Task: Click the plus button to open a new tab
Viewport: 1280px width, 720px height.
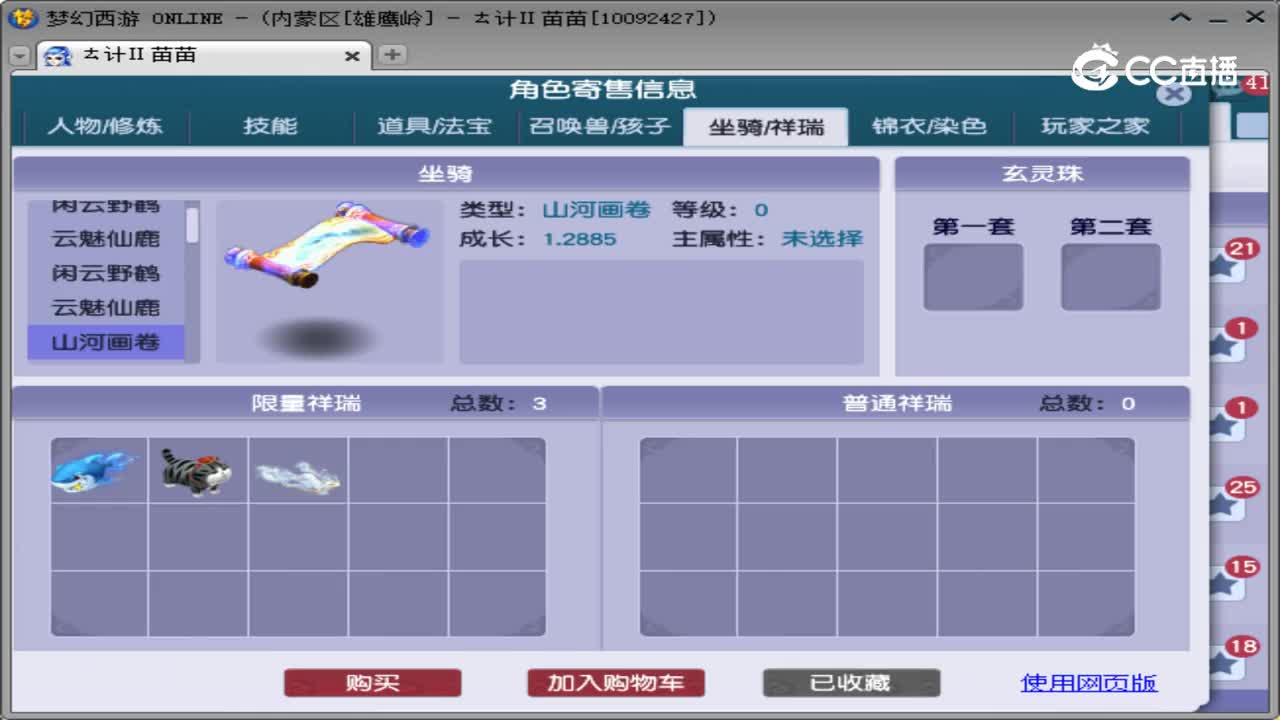Action: [x=390, y=57]
